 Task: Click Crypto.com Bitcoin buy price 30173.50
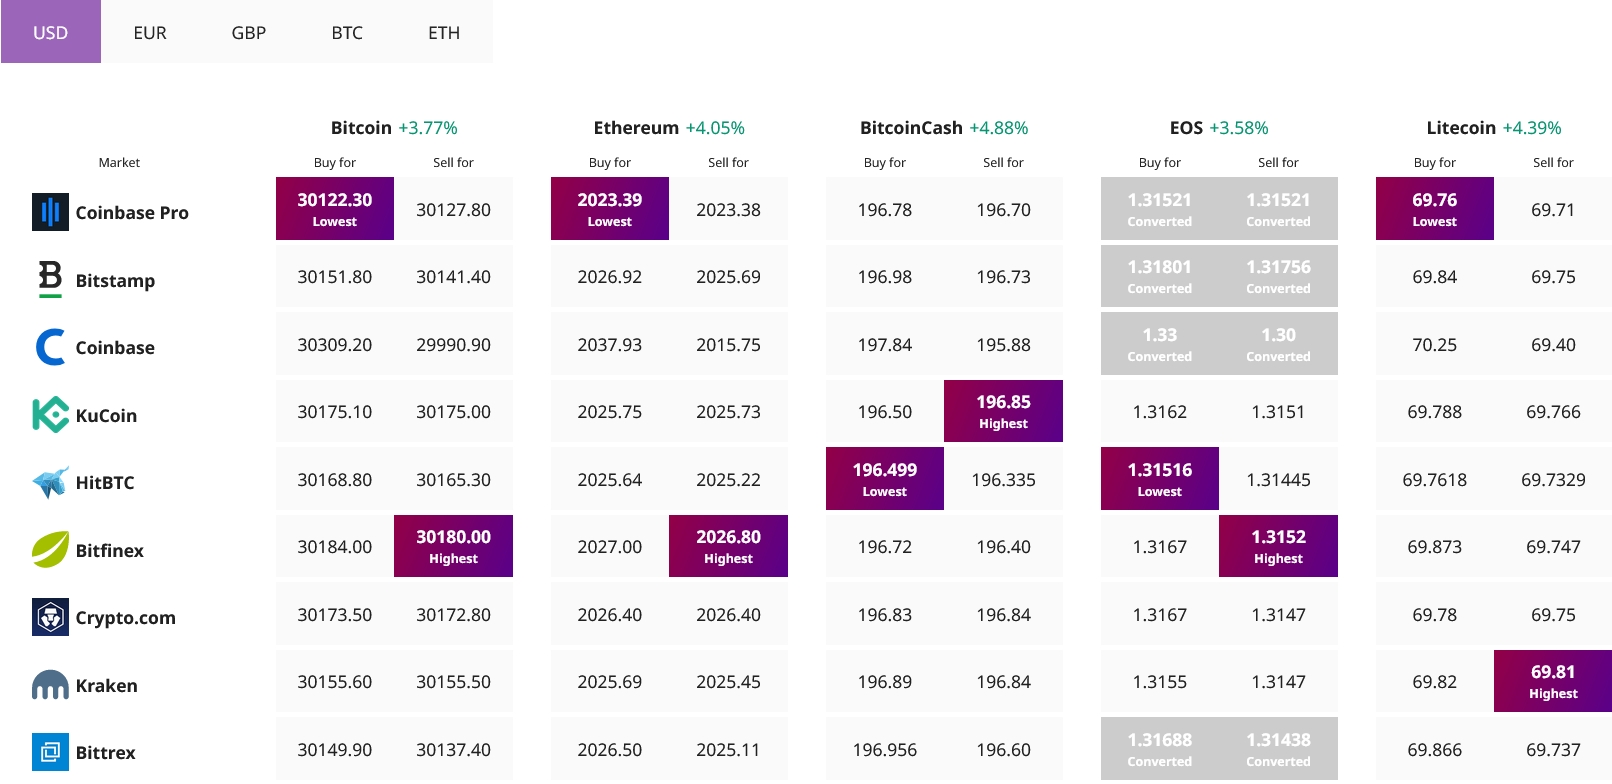pyautogui.click(x=335, y=614)
